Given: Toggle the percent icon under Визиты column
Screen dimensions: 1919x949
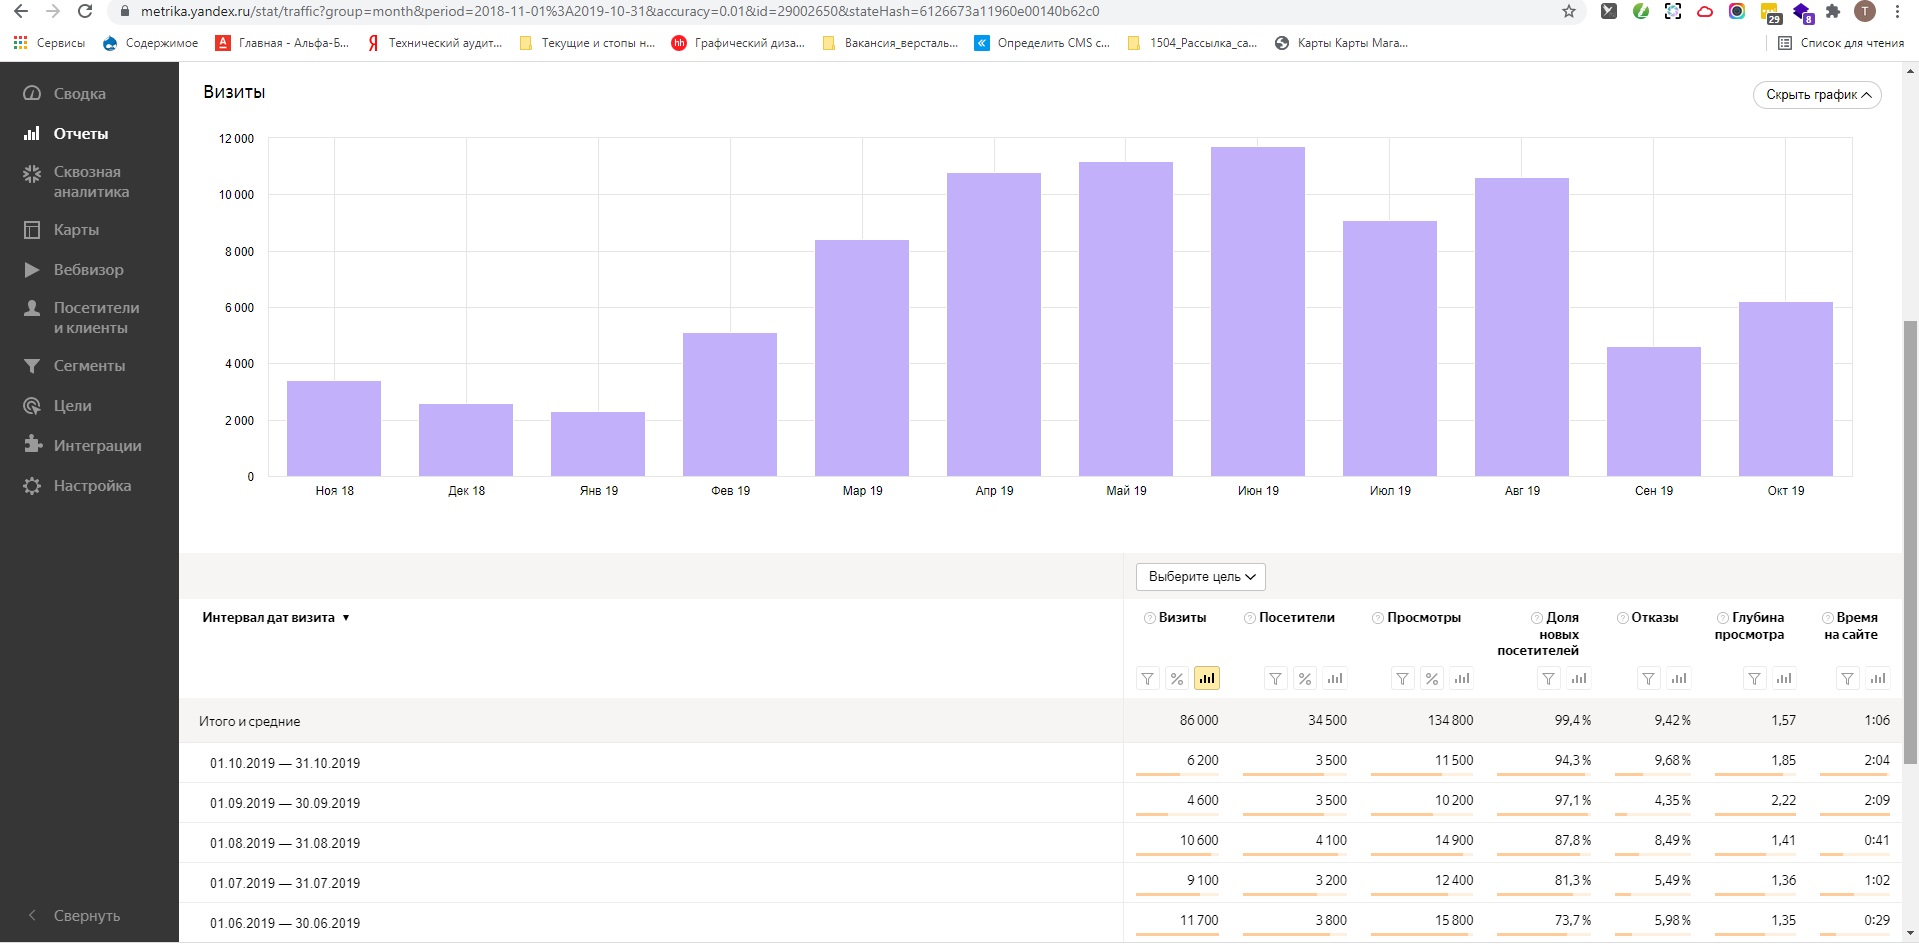Looking at the screenshot, I should coord(1177,679).
